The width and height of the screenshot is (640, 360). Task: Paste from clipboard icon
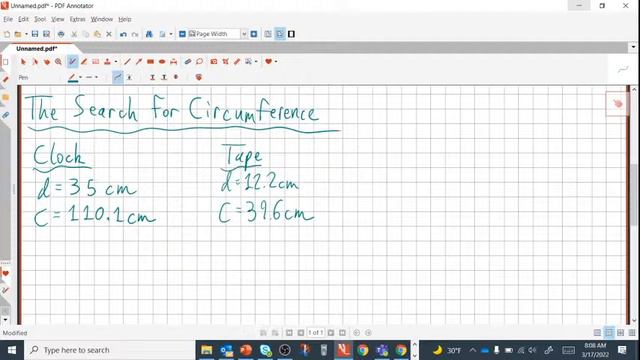tap(97, 34)
